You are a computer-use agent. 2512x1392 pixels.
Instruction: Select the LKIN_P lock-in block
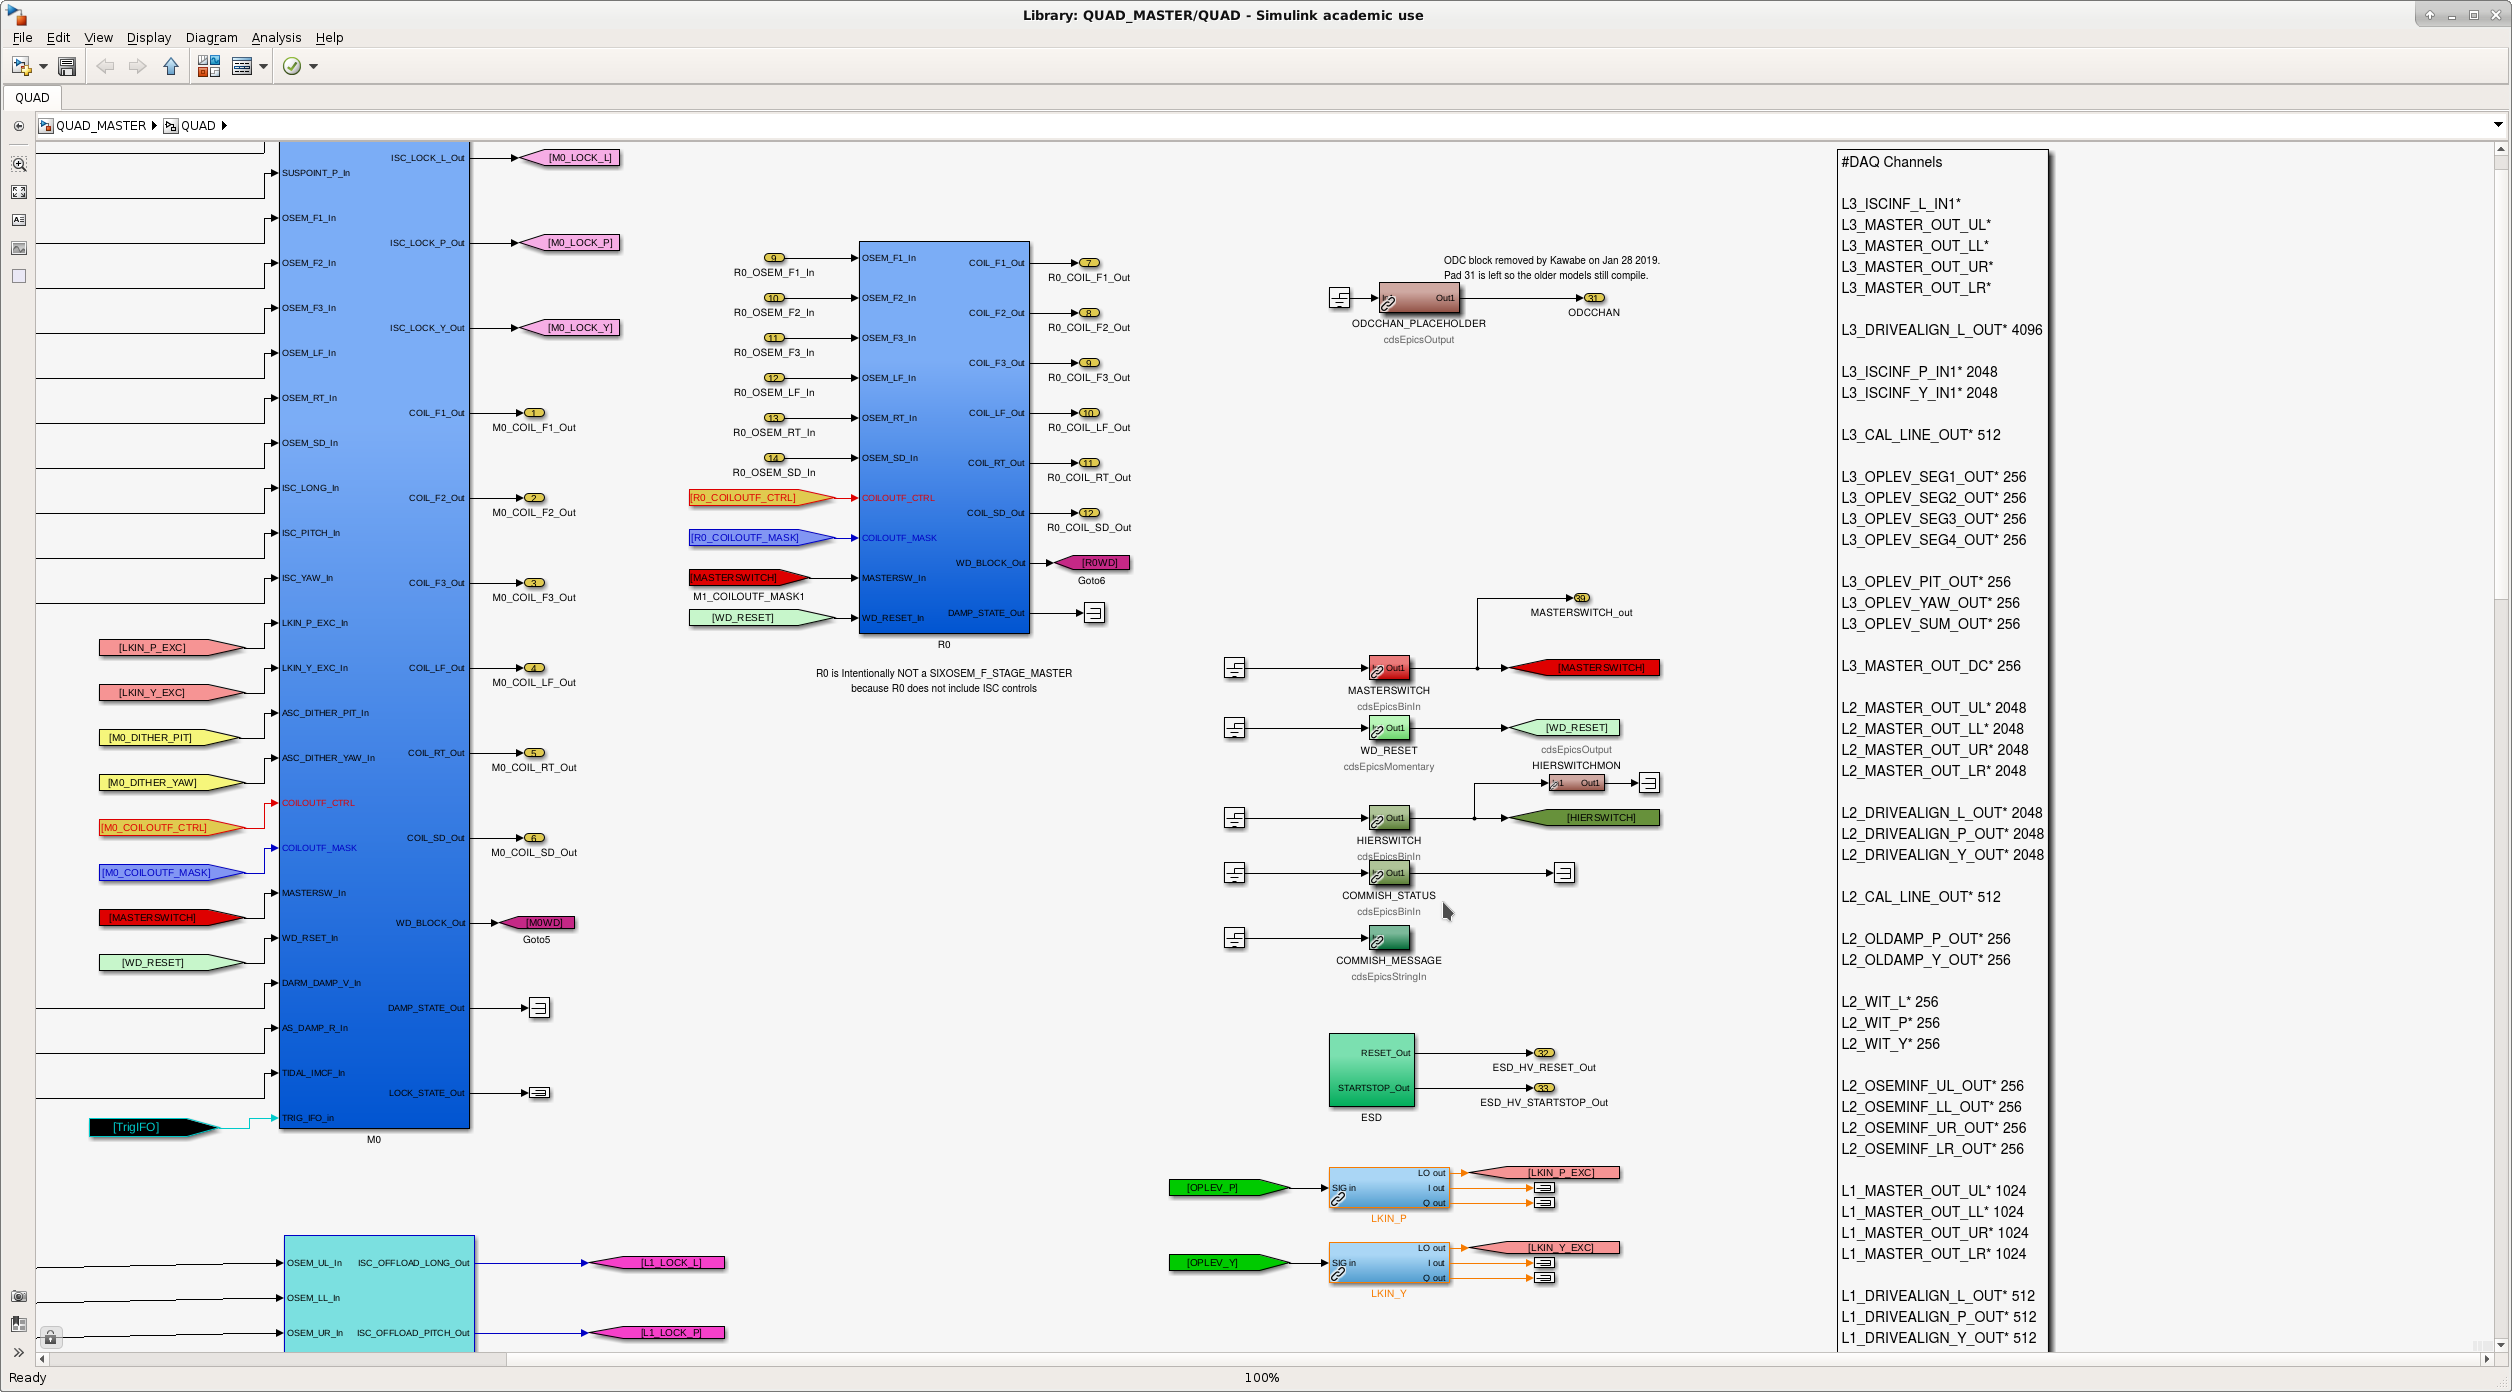(x=1389, y=1188)
